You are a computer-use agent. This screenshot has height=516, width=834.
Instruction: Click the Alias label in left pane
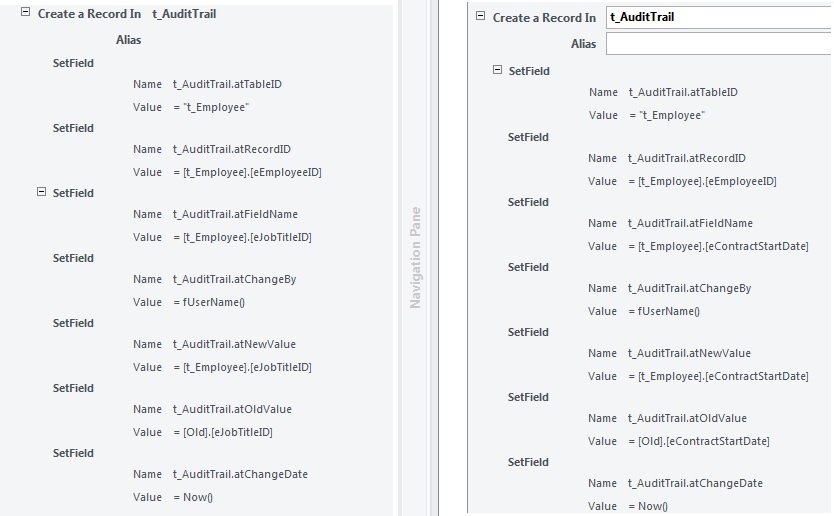(x=128, y=40)
